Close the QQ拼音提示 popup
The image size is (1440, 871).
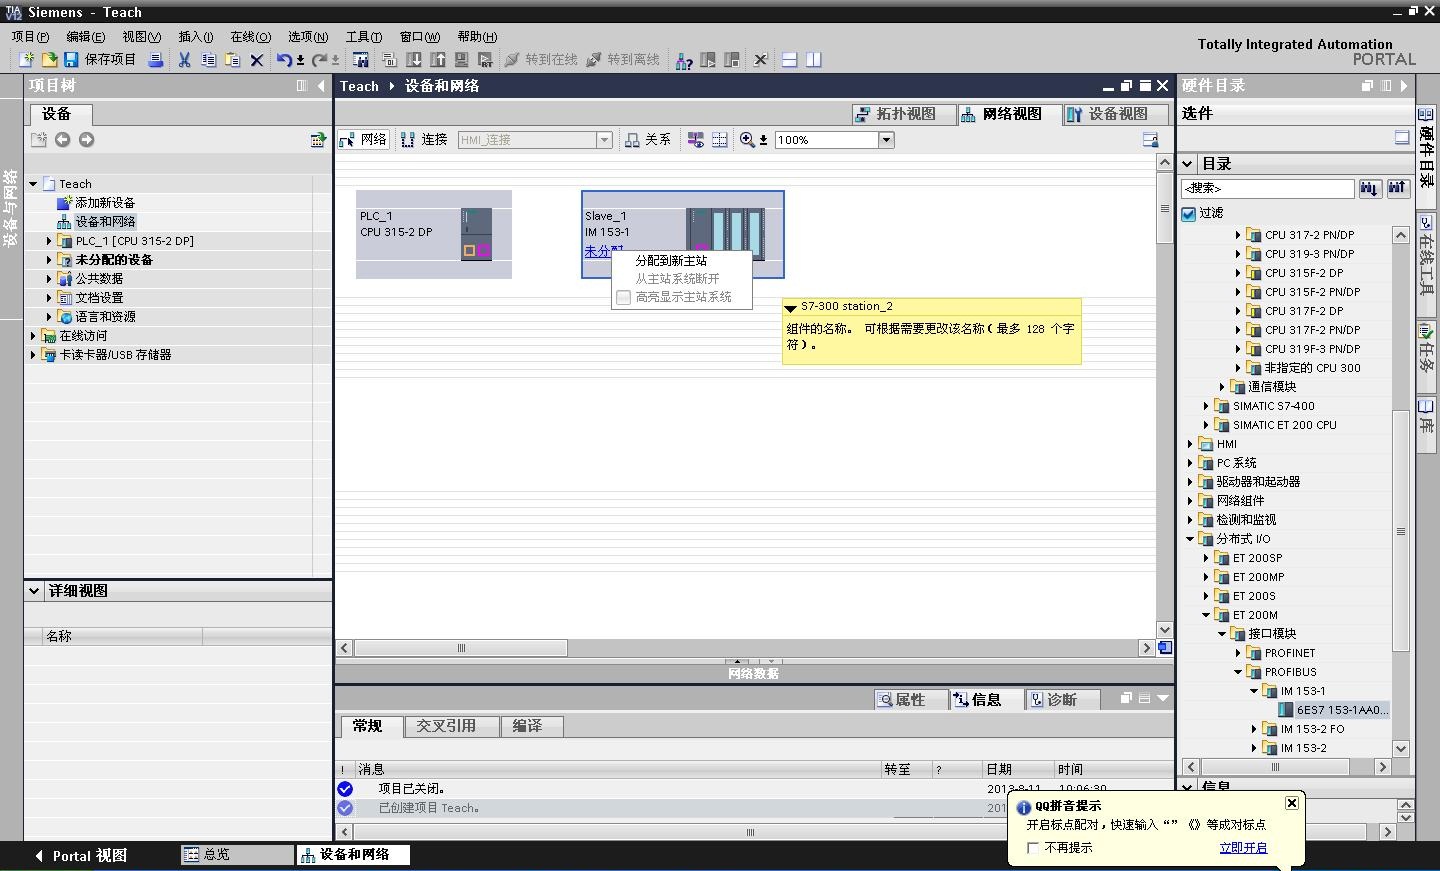1292,803
